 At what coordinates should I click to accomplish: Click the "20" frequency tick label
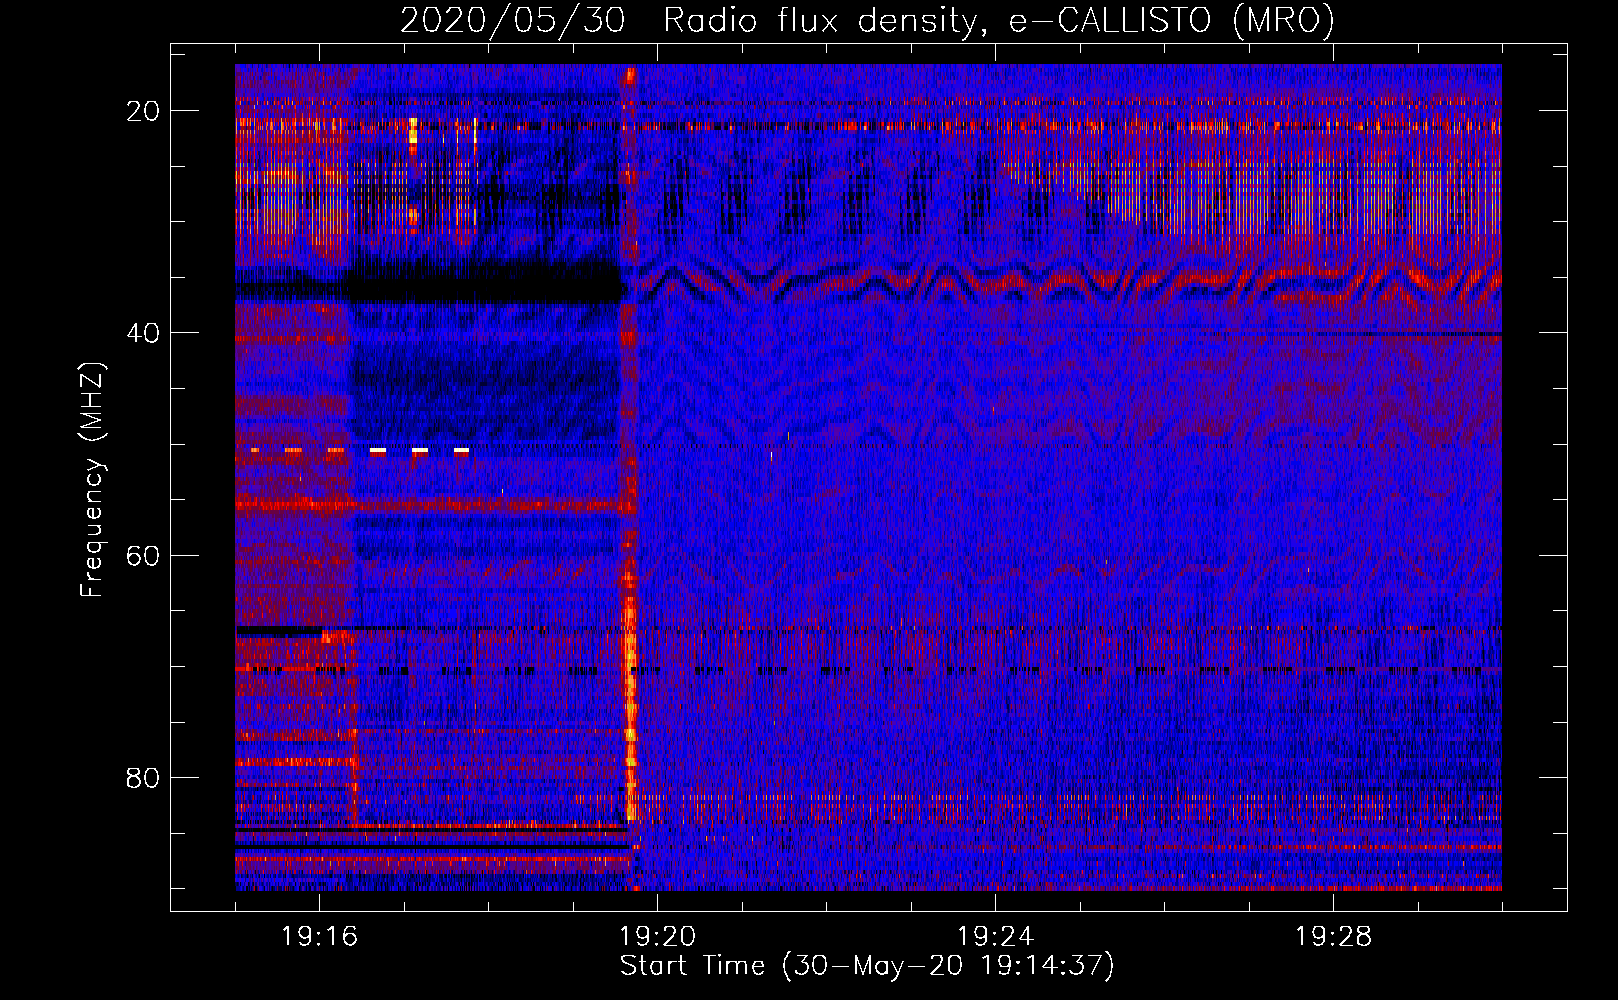(143, 111)
